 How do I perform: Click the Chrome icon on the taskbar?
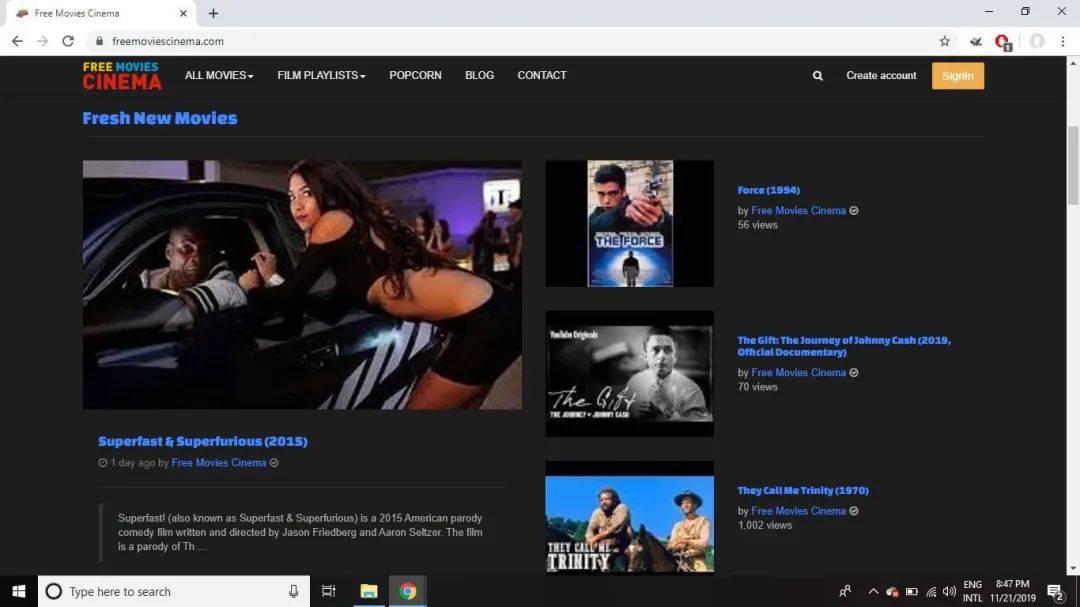(408, 591)
